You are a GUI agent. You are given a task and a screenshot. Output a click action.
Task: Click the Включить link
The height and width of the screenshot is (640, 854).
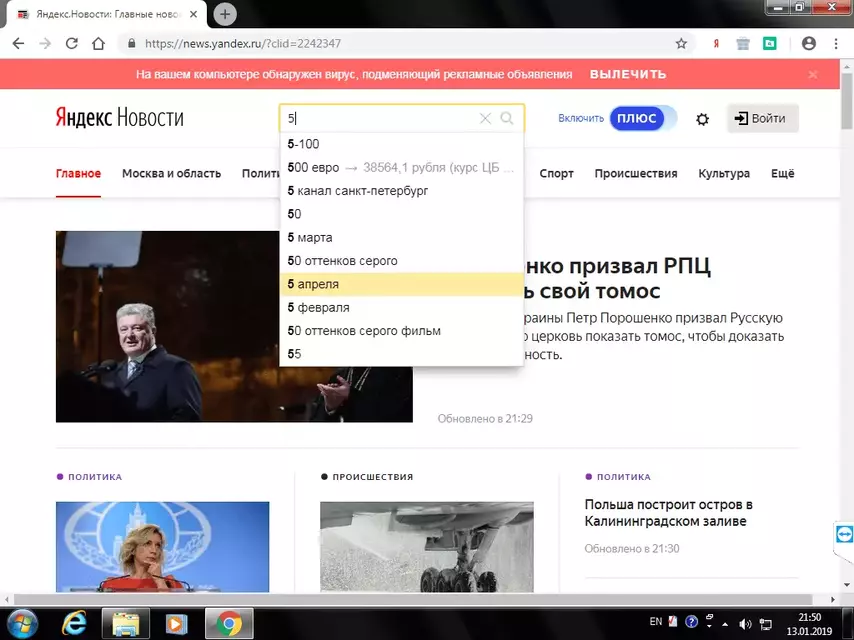point(581,118)
